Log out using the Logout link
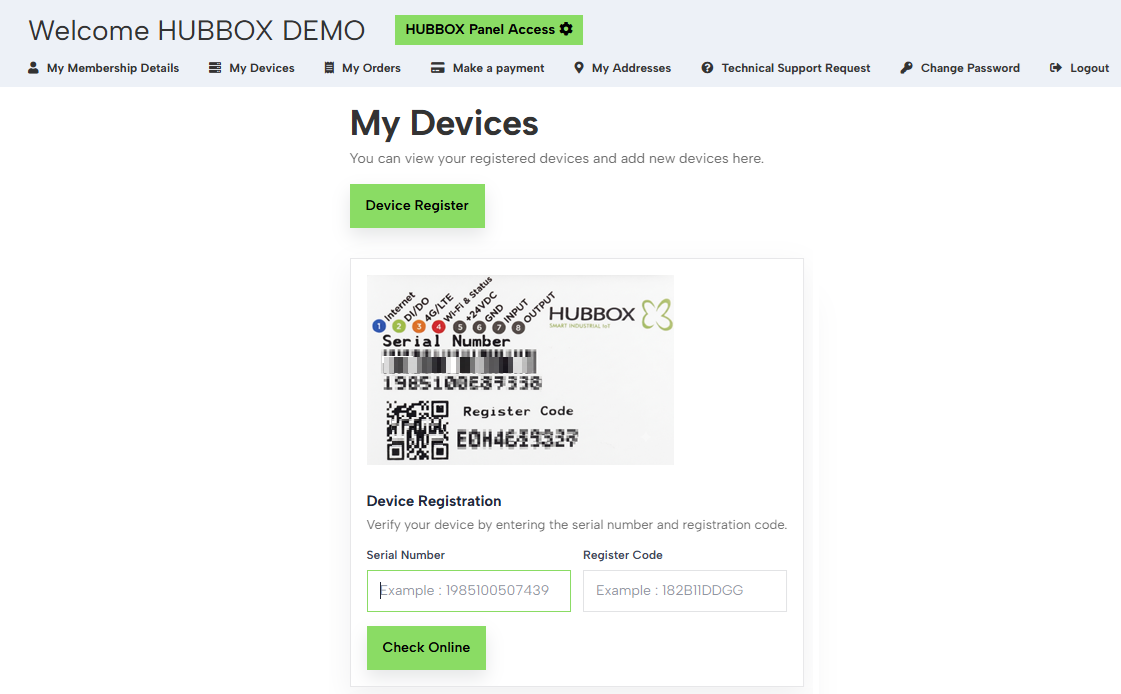 (1080, 68)
